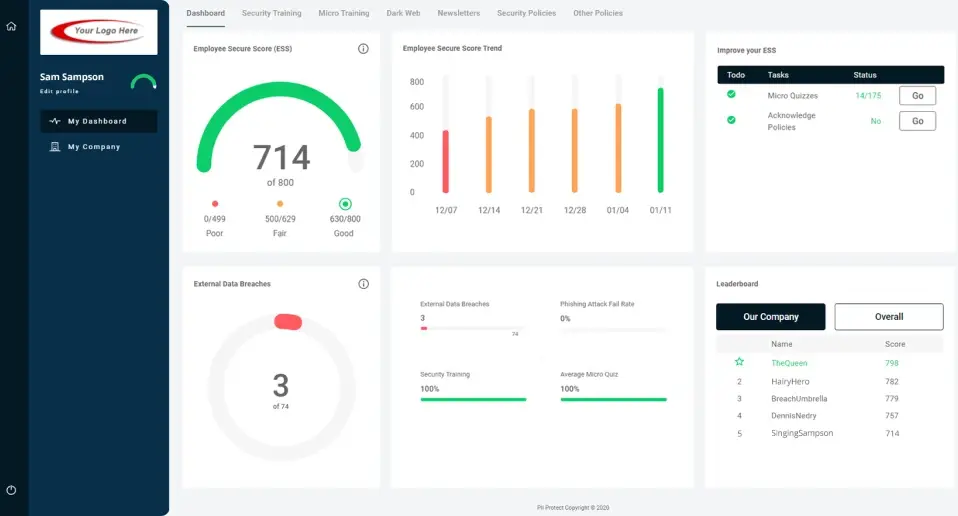Click the My Dashboard pulse icon

(54, 121)
